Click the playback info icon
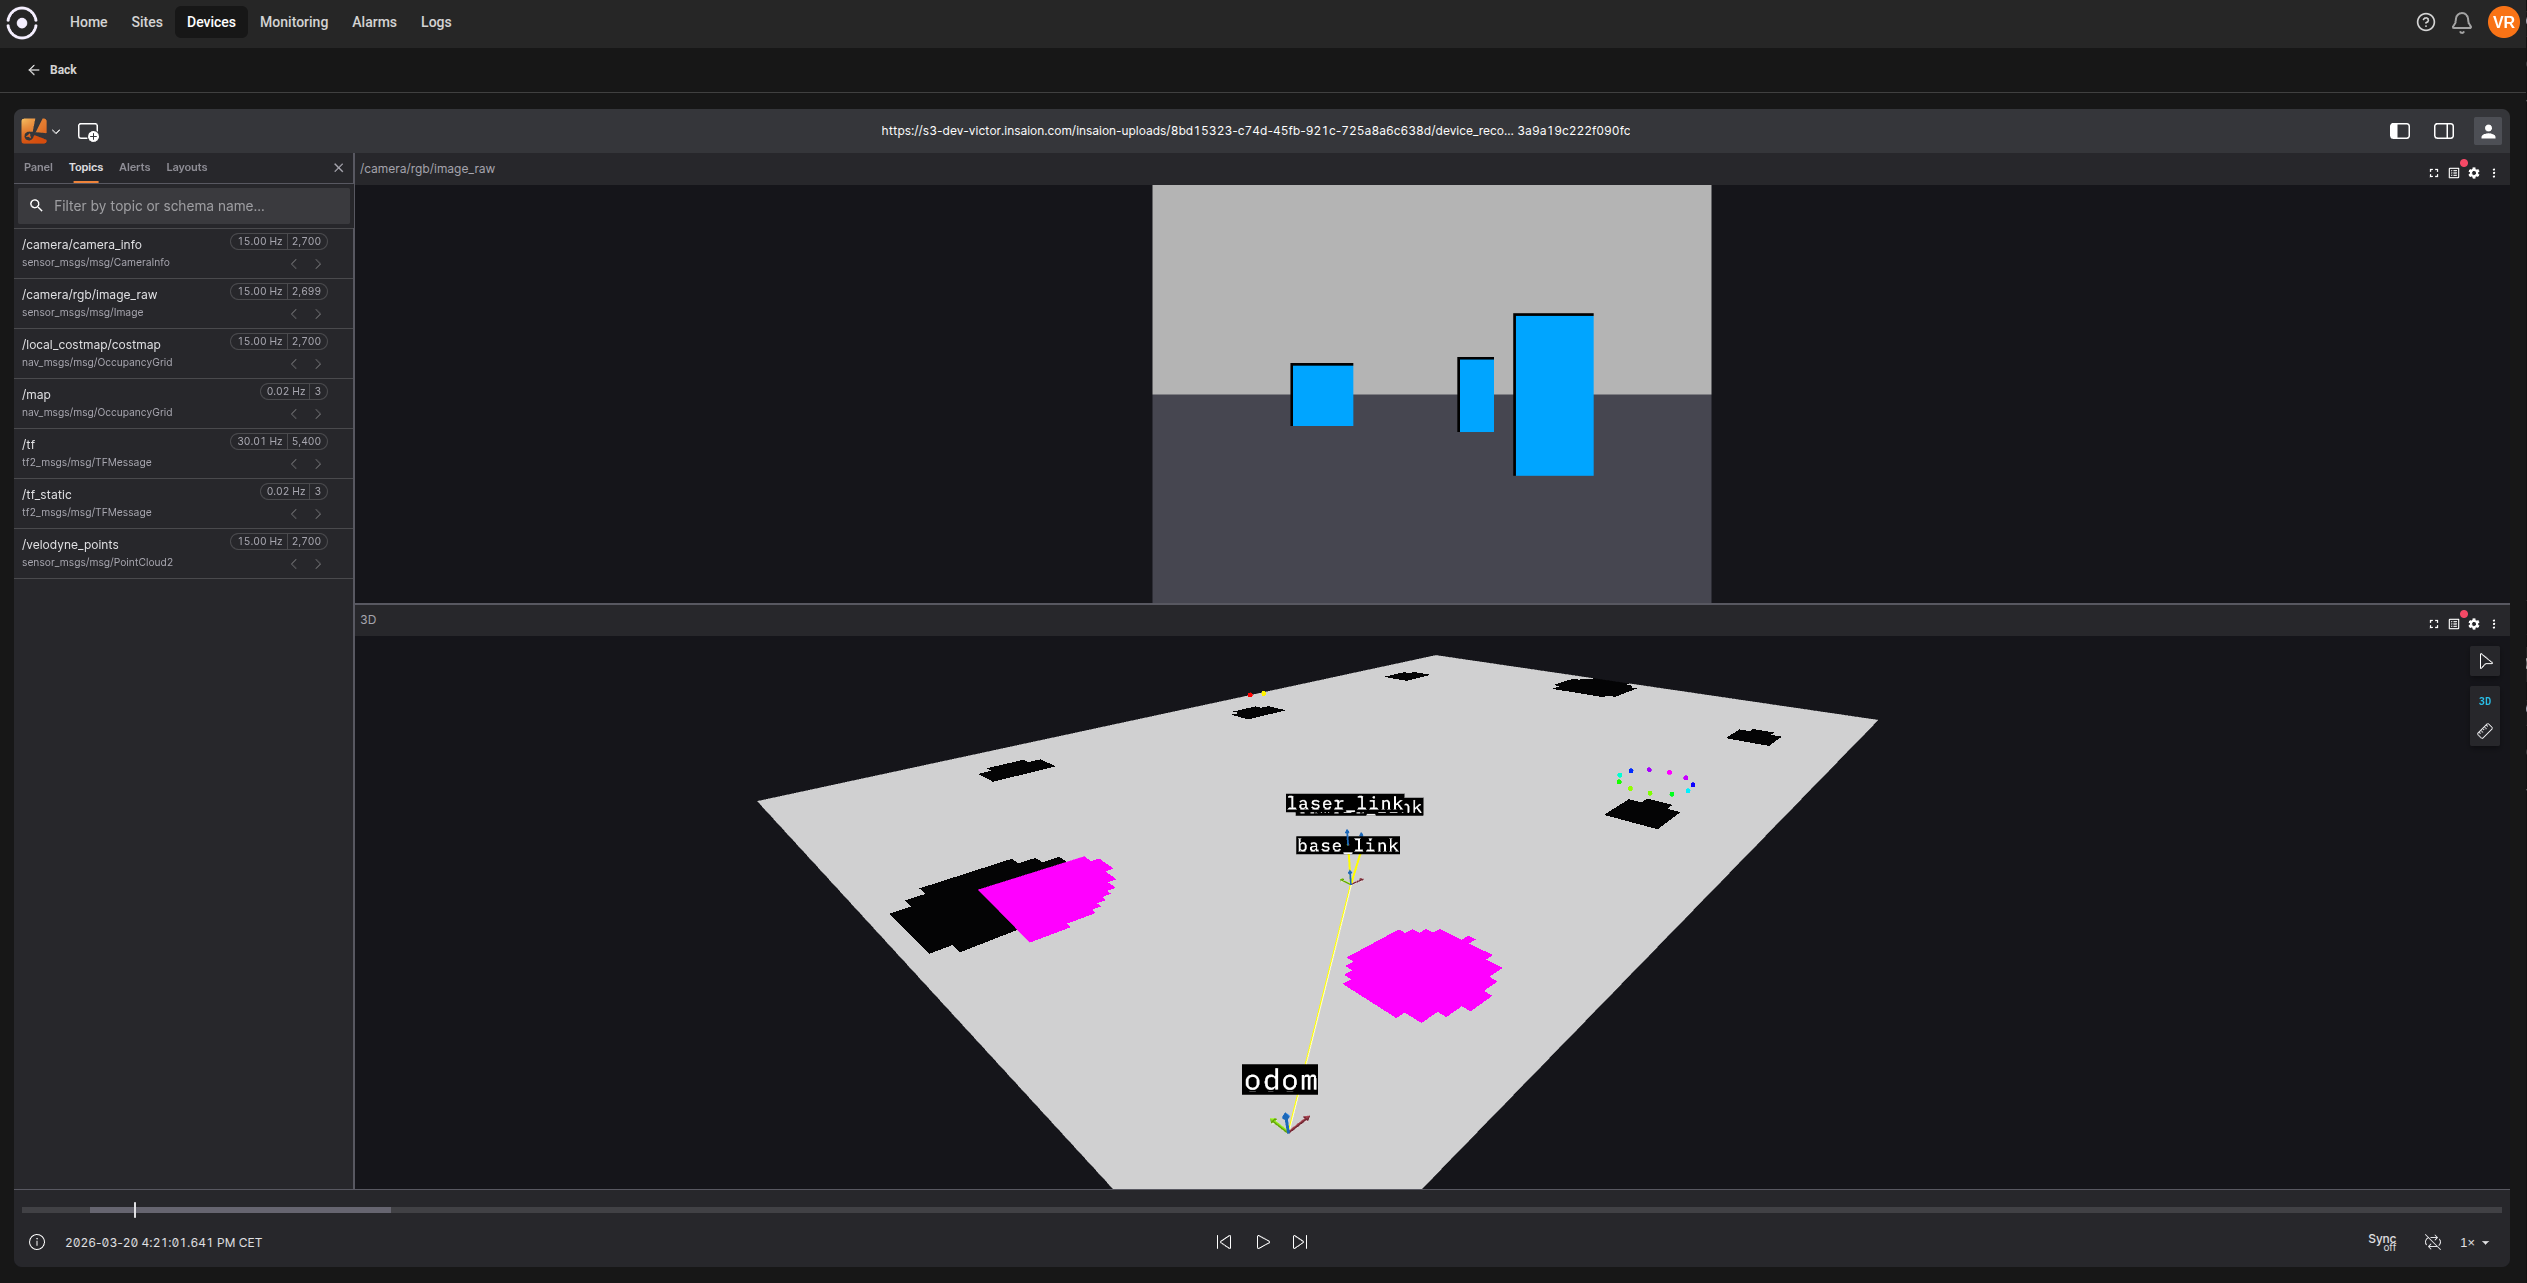Screen dimensions: 2527x1283 pos(37,1242)
